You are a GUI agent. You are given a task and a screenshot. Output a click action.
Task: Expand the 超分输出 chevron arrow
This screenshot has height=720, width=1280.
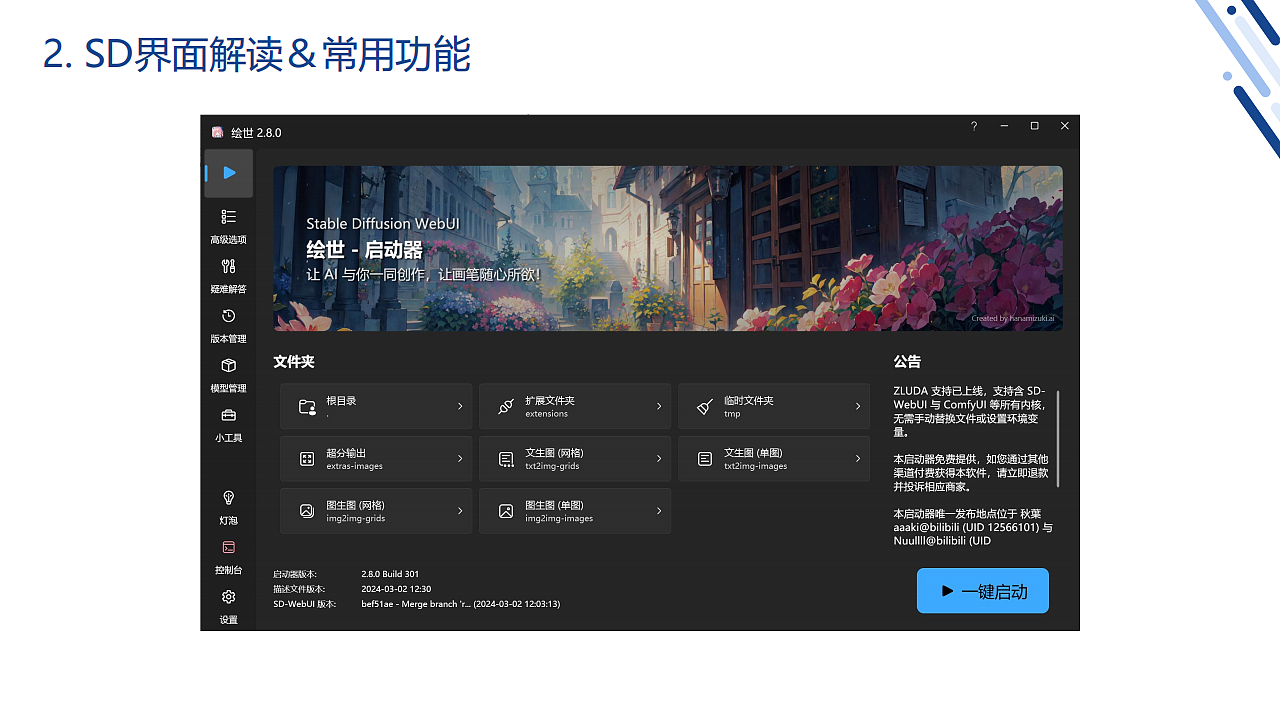click(x=460, y=458)
